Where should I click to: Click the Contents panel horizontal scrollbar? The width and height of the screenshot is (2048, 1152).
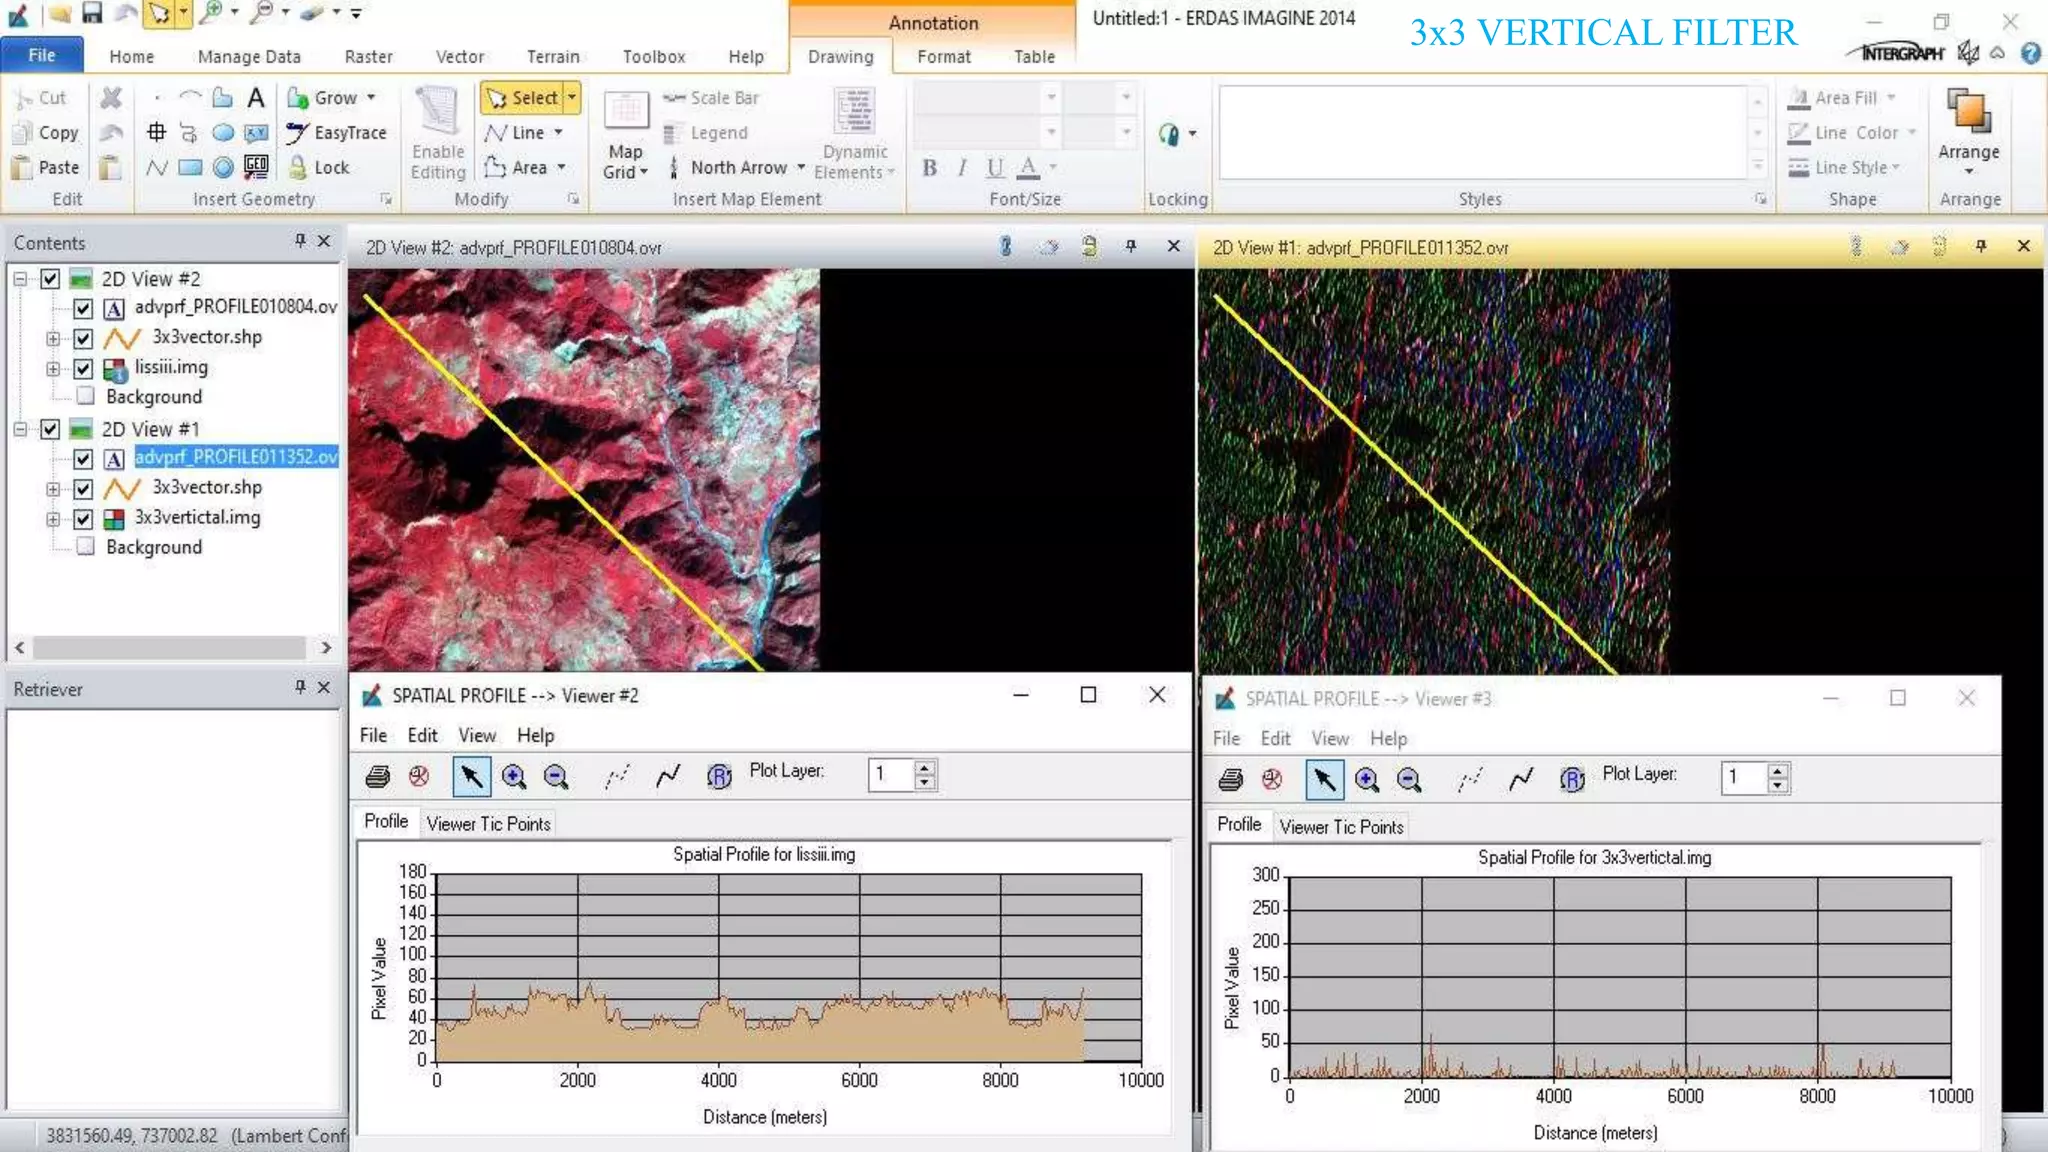click(x=170, y=648)
